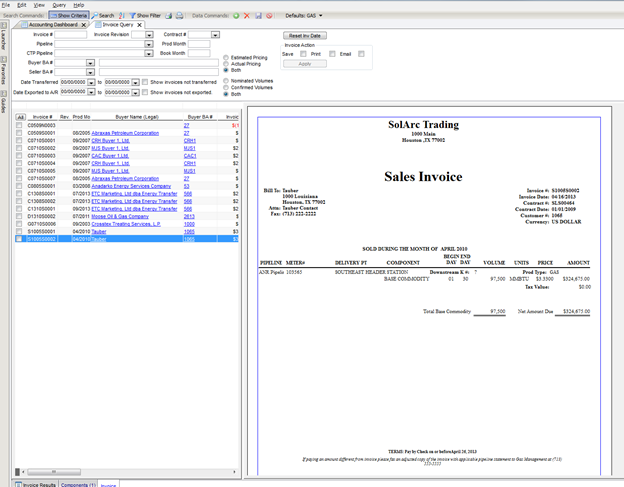Click the green add data command icon
Viewport: 624px width, 487px height.
(x=236, y=16)
